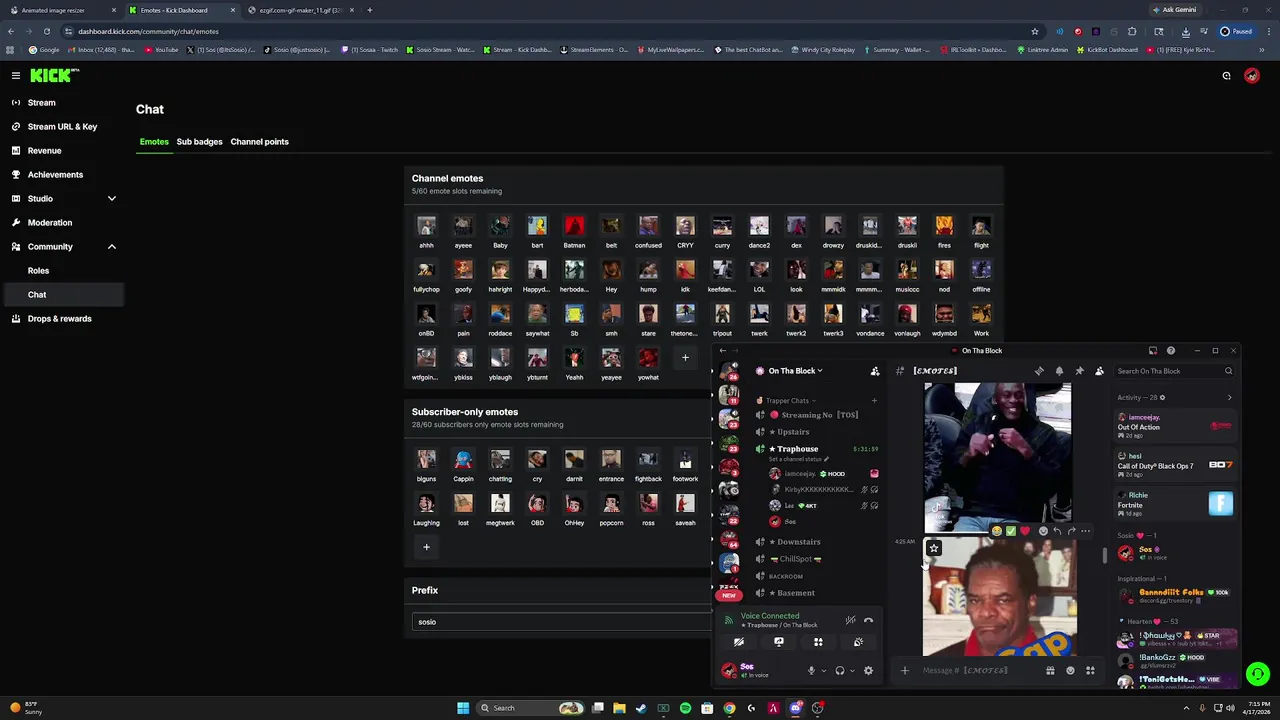This screenshot has height=720, width=1280.
Task: Mute microphone in Discord
Action: (811, 671)
